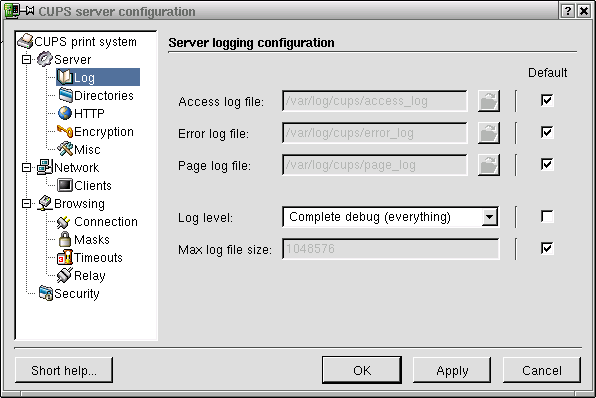Select Clients in the tree
This screenshot has width=596, height=398.
click(x=93, y=186)
